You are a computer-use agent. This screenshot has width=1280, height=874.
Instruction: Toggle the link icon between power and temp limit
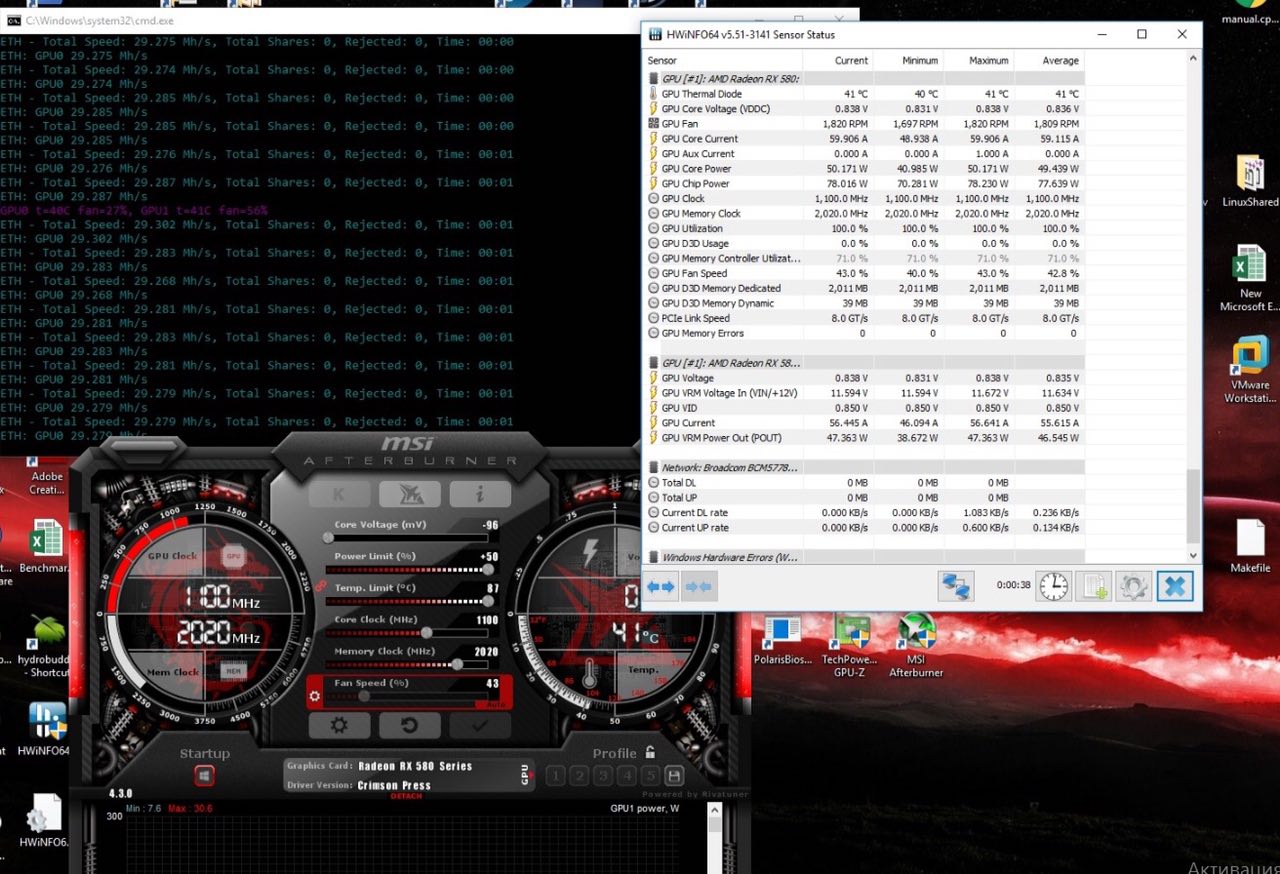click(321, 587)
